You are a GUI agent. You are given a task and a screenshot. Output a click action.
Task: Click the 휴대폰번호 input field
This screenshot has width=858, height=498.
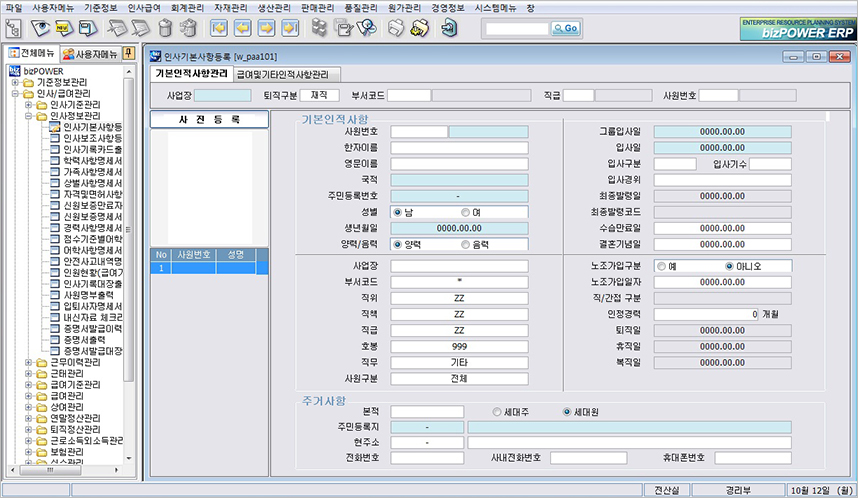(752, 458)
